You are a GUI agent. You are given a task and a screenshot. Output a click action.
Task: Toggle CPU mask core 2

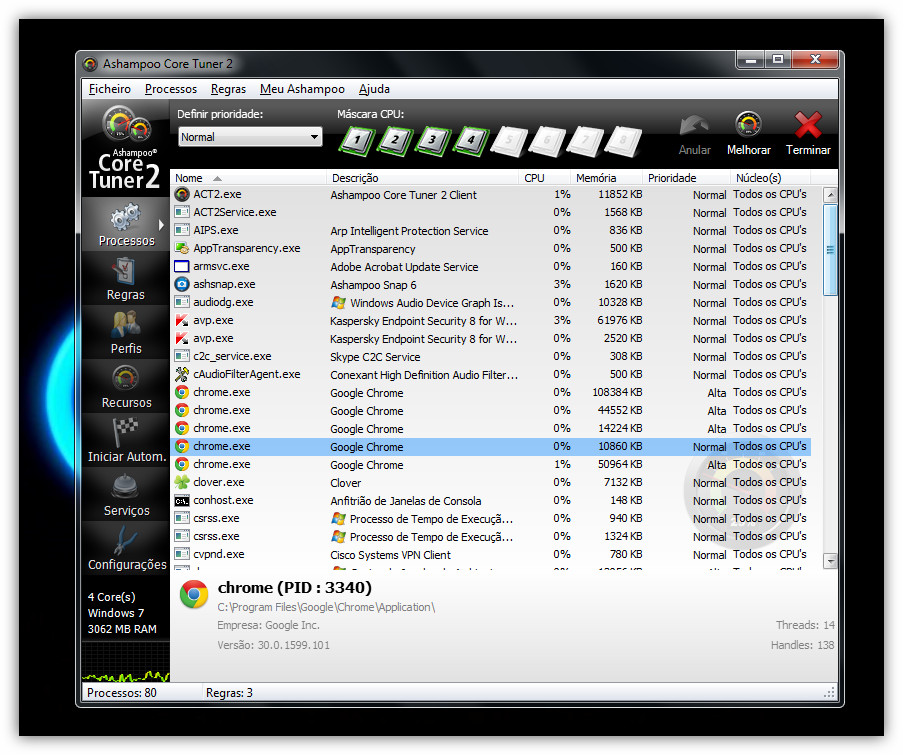pos(395,141)
